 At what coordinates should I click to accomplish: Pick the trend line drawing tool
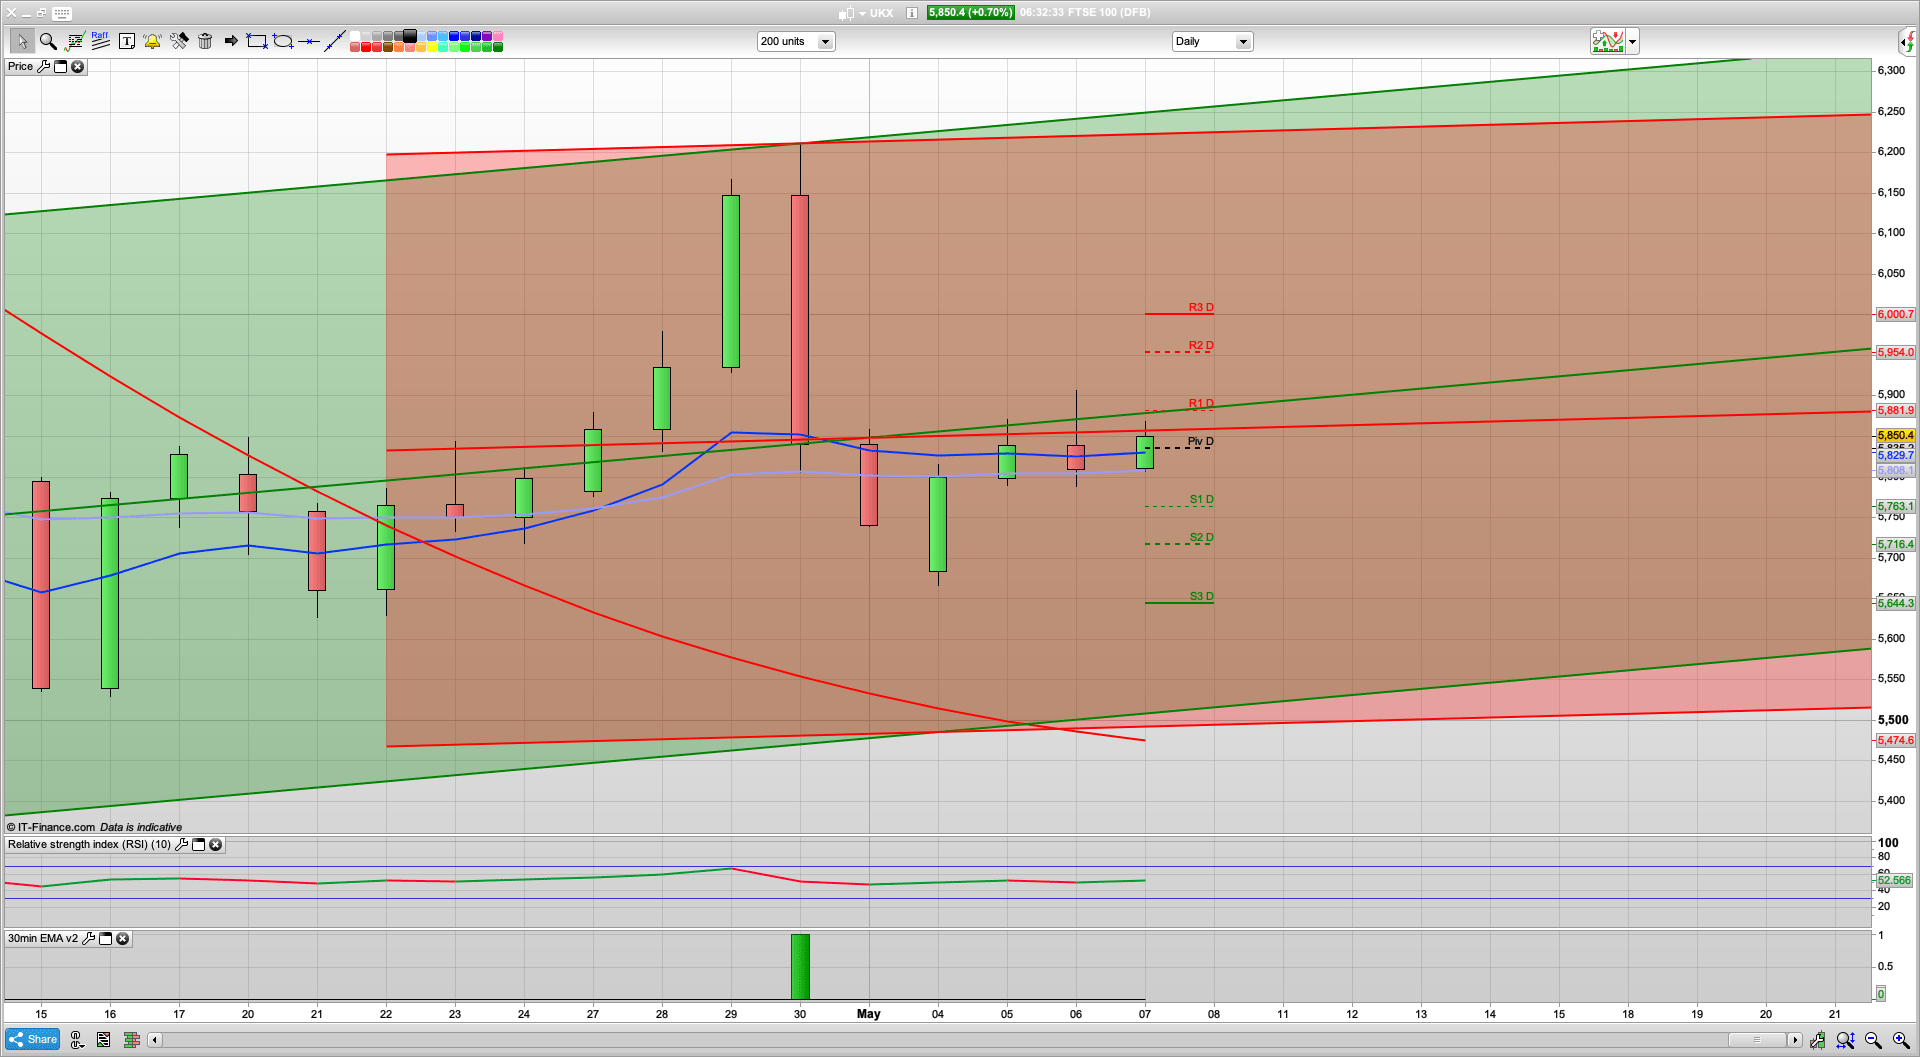(x=335, y=41)
